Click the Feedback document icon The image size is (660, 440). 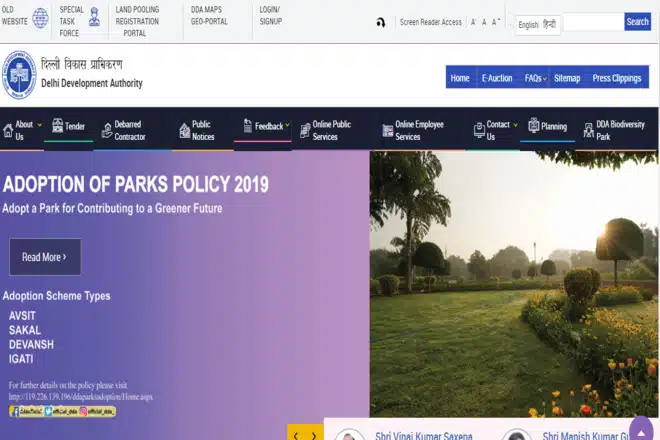(x=248, y=125)
